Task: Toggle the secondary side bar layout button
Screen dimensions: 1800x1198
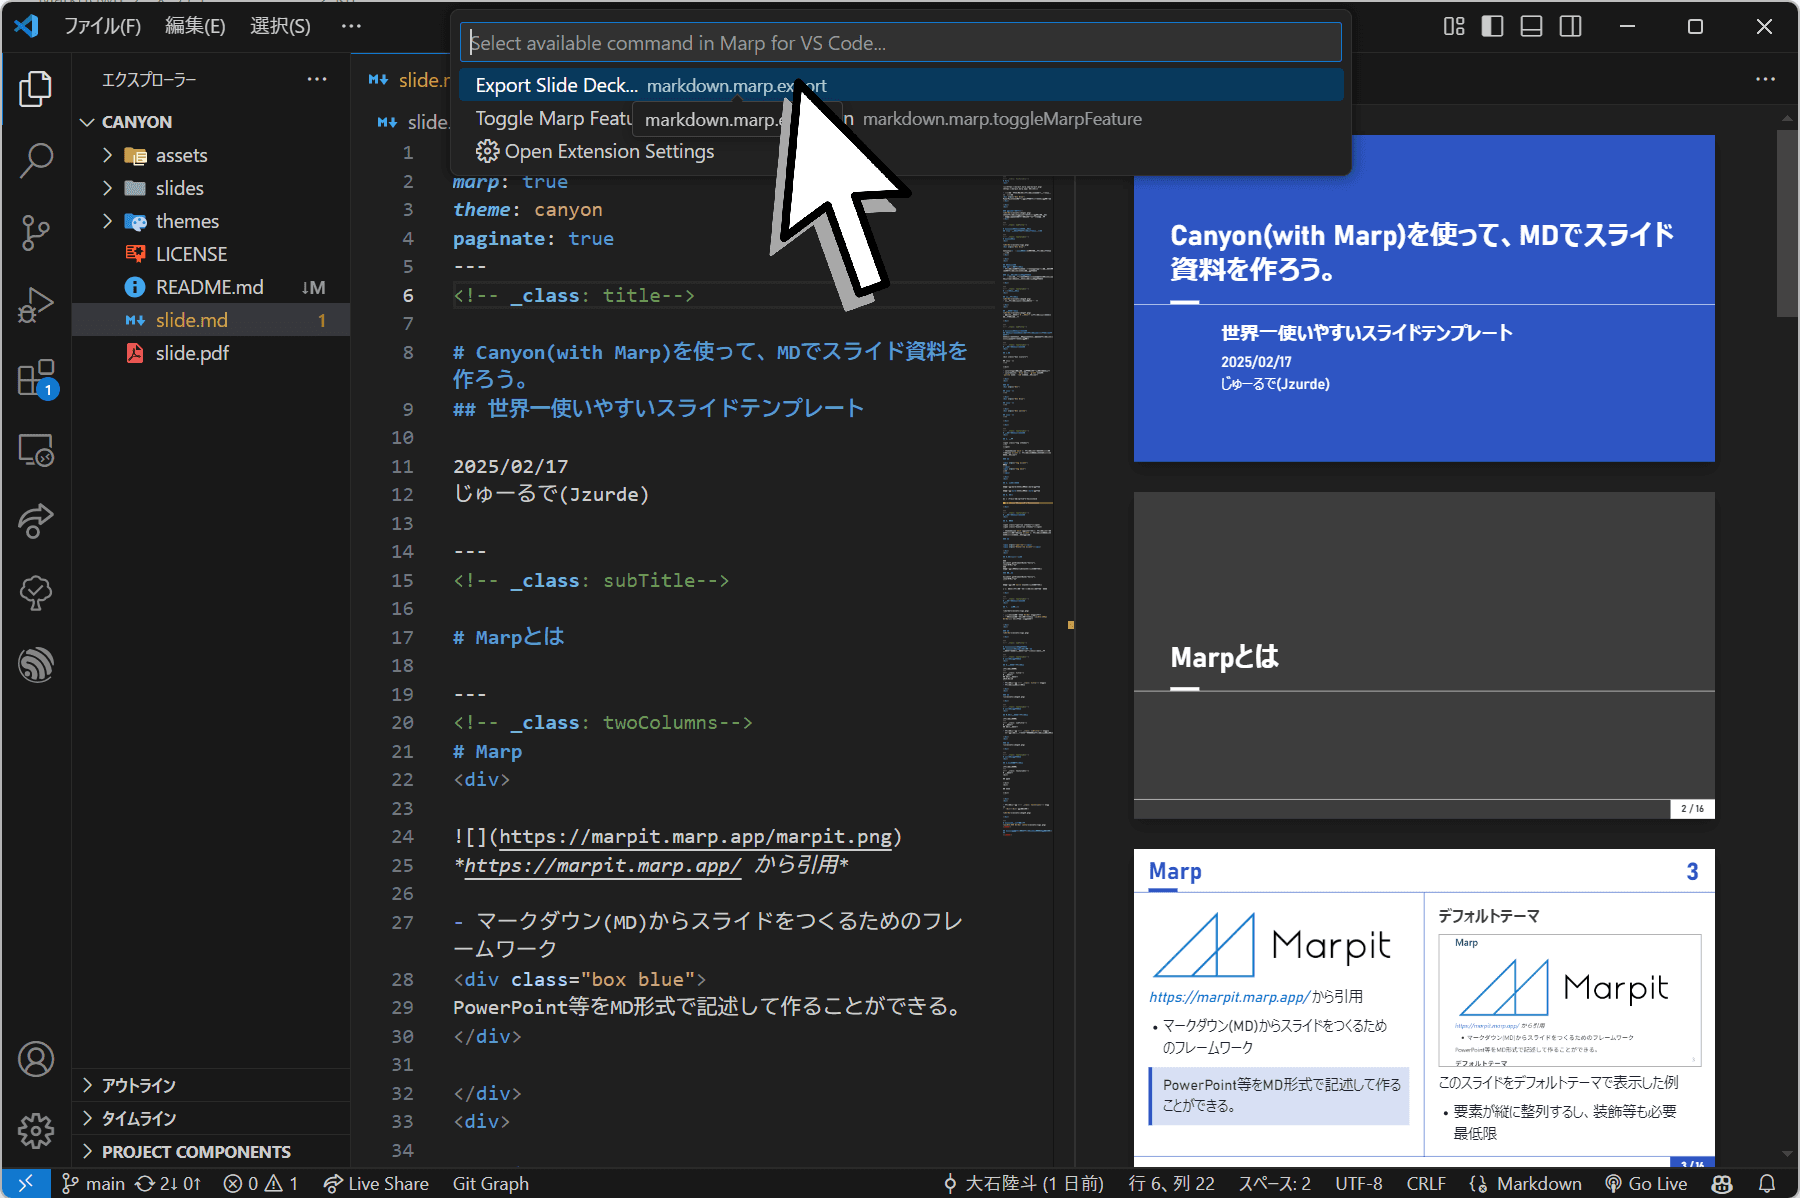Action: [1570, 26]
